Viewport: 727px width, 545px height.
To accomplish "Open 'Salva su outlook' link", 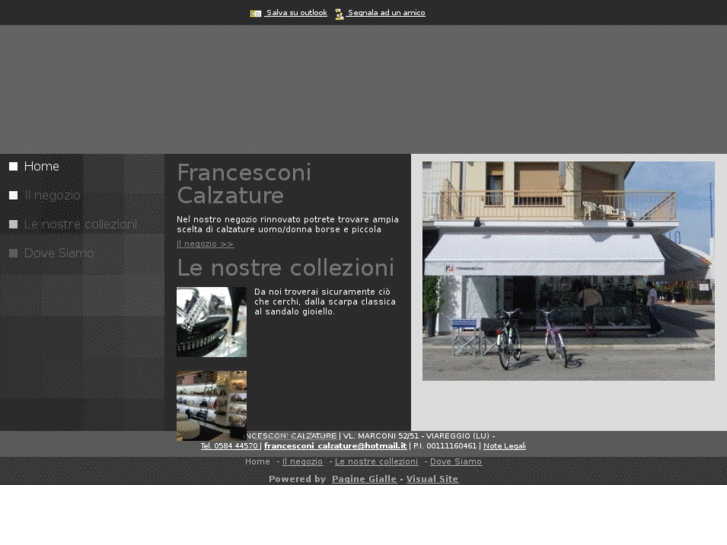I will click(x=296, y=13).
